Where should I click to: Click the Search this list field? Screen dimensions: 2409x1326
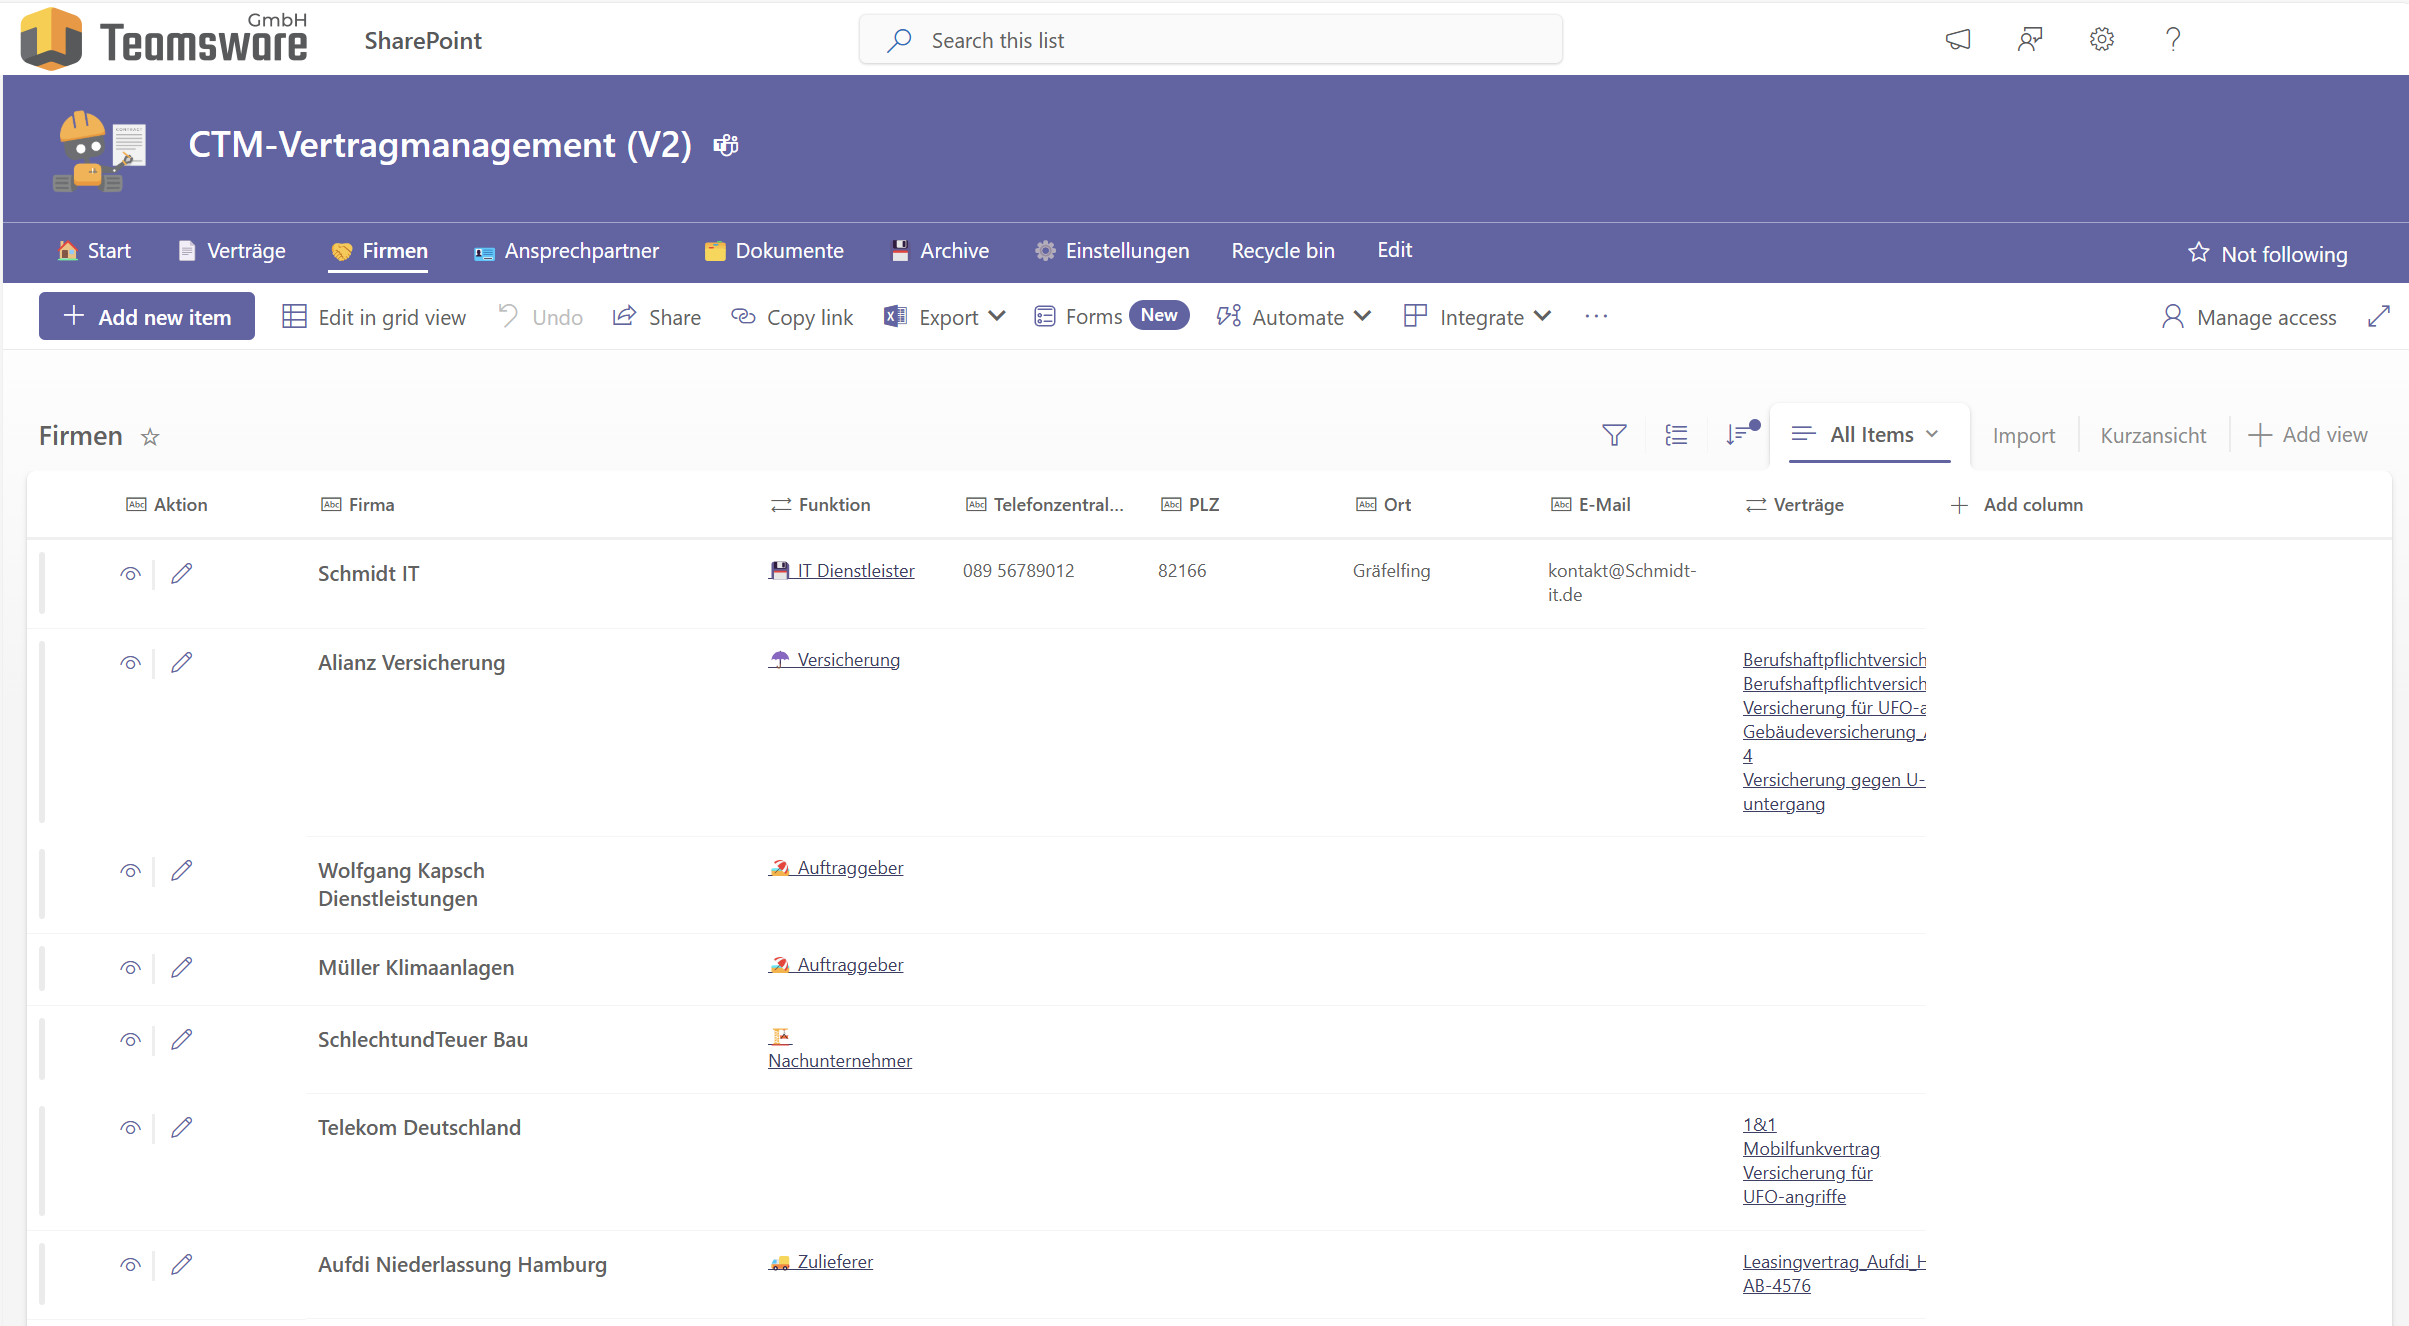(x=1210, y=41)
